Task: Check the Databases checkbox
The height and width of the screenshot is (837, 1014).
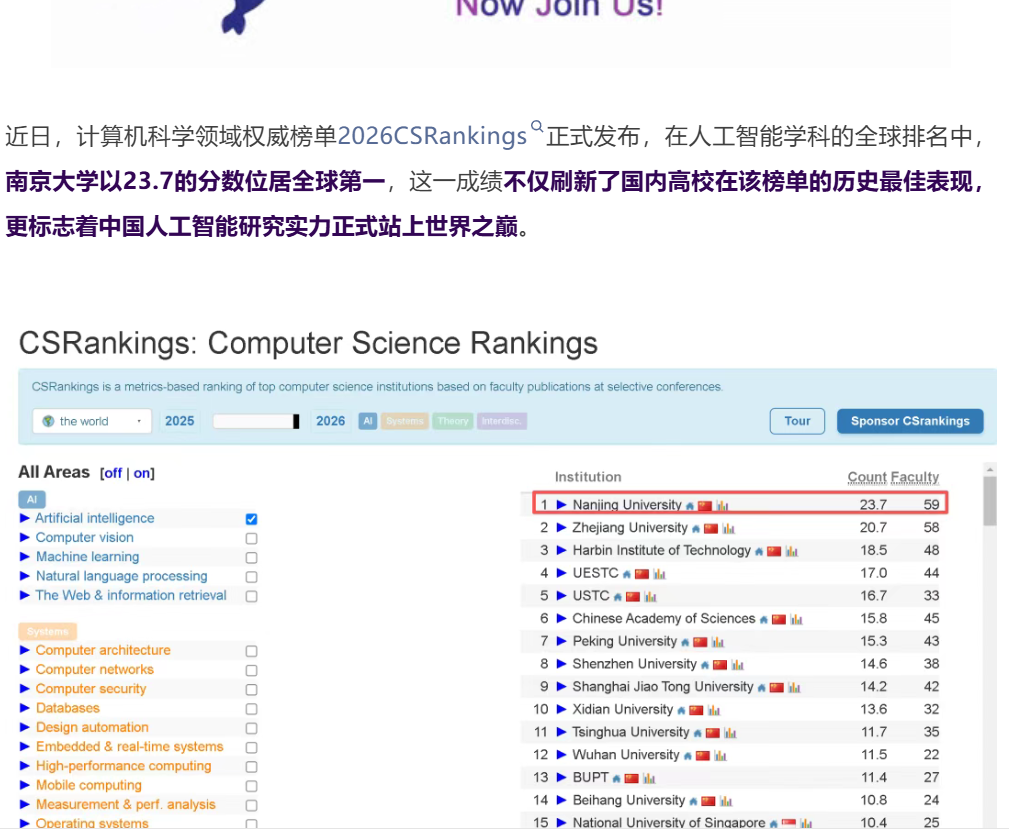Action: tap(252, 709)
